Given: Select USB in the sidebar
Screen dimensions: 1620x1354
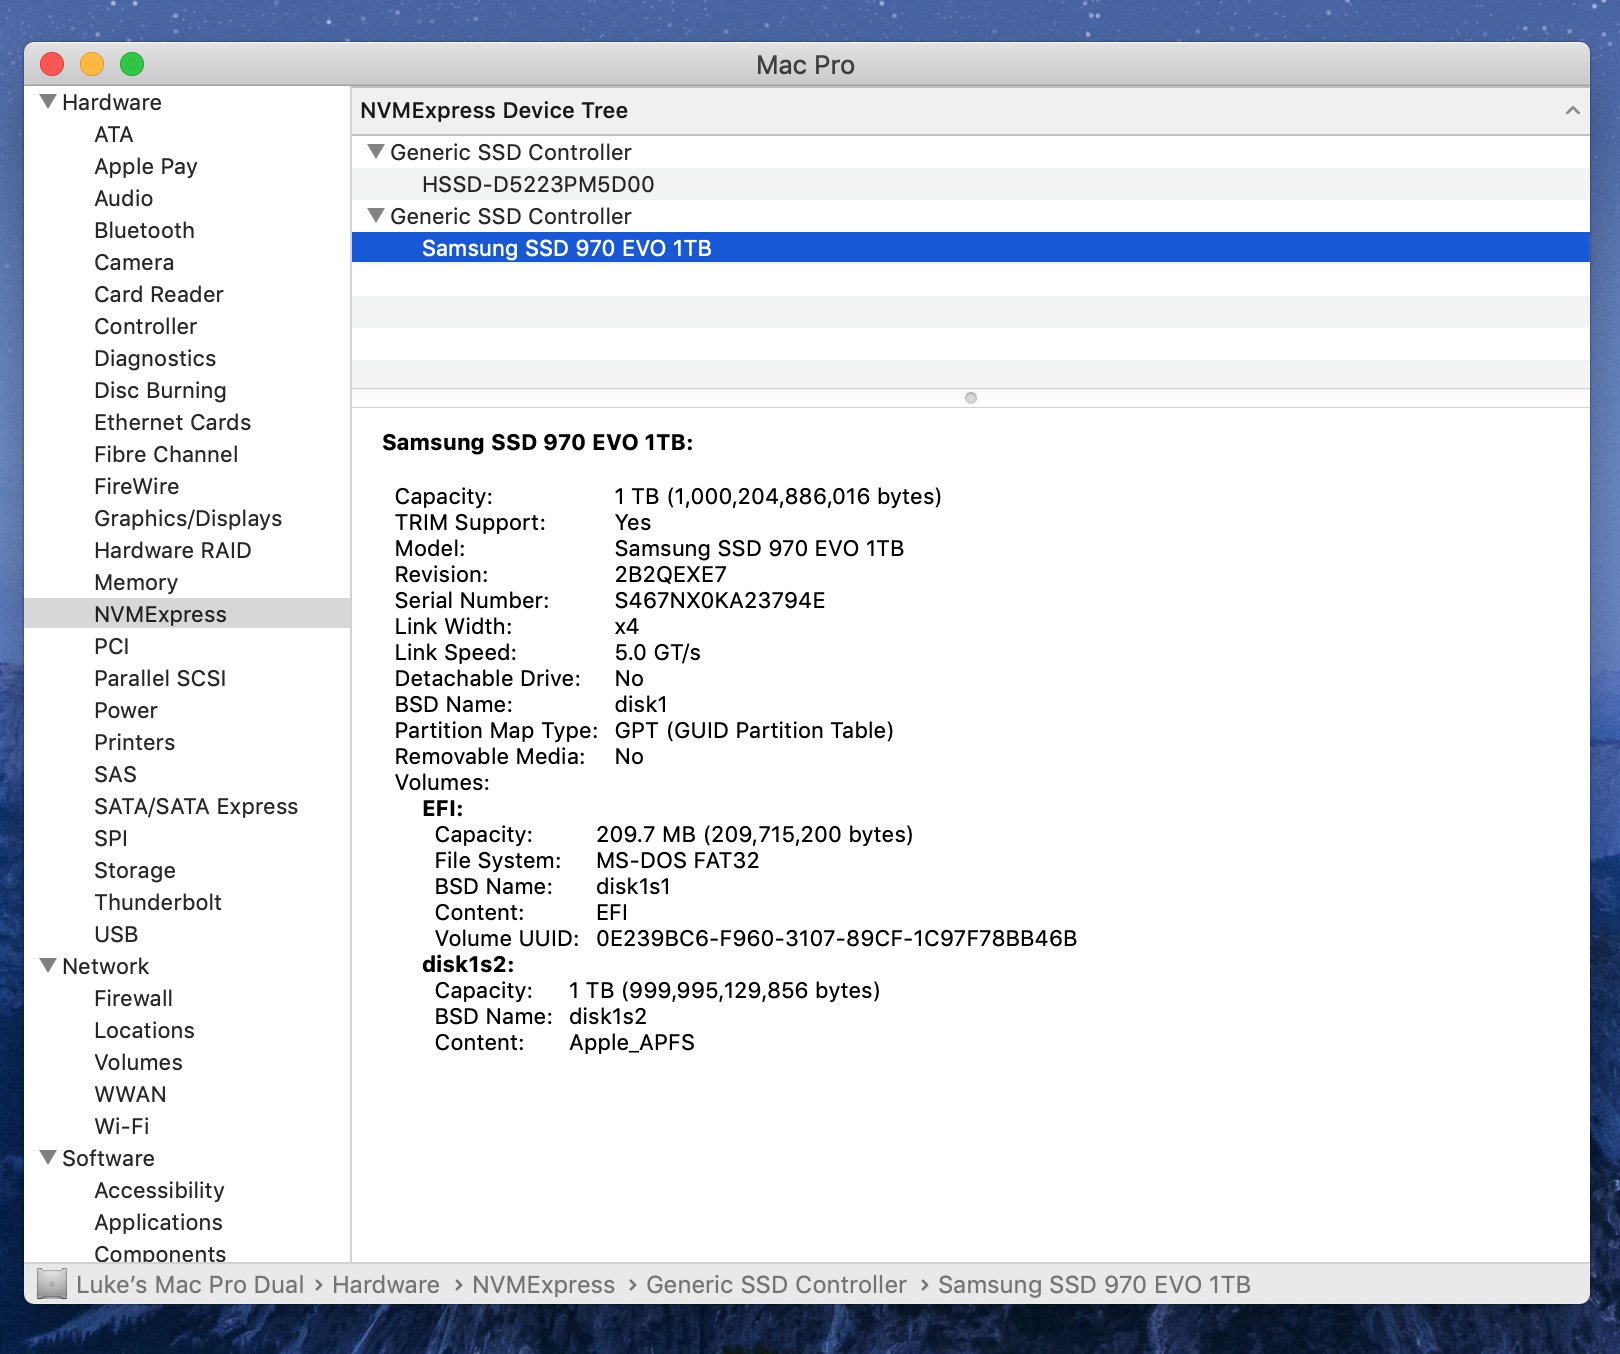Looking at the screenshot, I should coord(116,934).
